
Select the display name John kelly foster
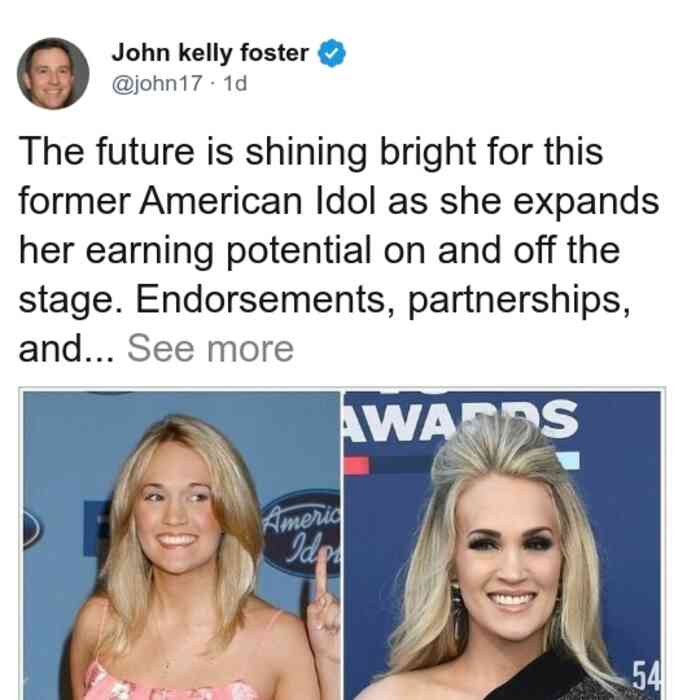pyautogui.click(x=210, y=53)
